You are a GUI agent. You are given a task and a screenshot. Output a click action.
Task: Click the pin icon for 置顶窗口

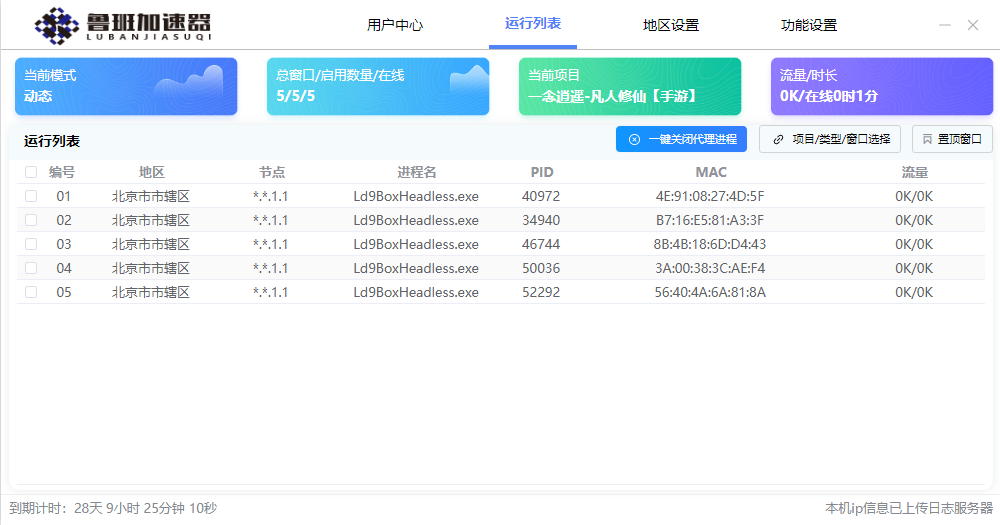(x=927, y=140)
